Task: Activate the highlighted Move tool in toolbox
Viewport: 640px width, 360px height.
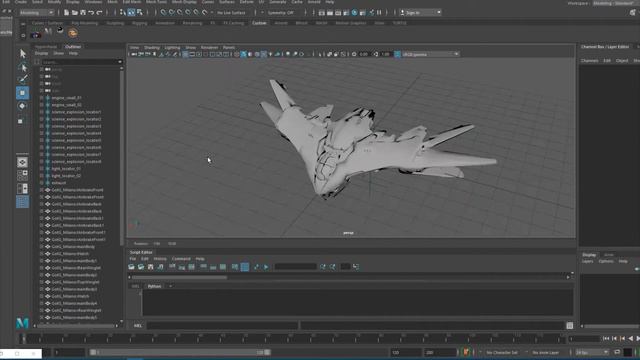Action: point(22,93)
